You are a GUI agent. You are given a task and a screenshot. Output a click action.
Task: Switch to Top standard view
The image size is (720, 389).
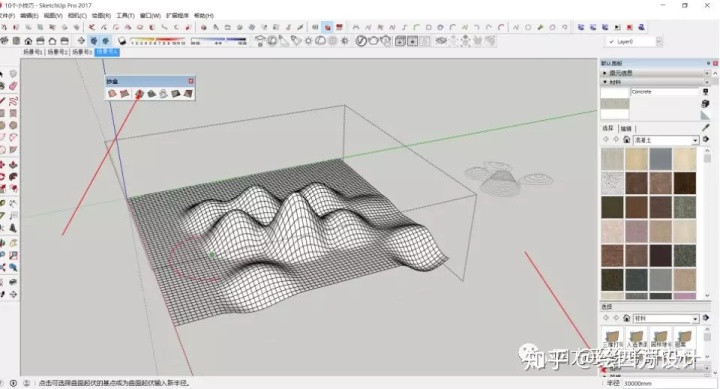point(17,41)
